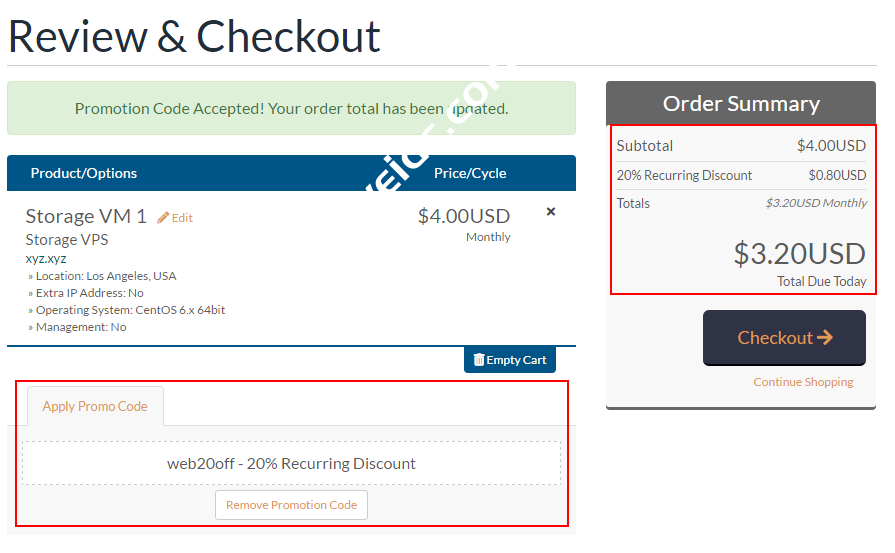The image size is (895, 553).
Task: Click the $3.20USD total due today
Action: coord(799,253)
